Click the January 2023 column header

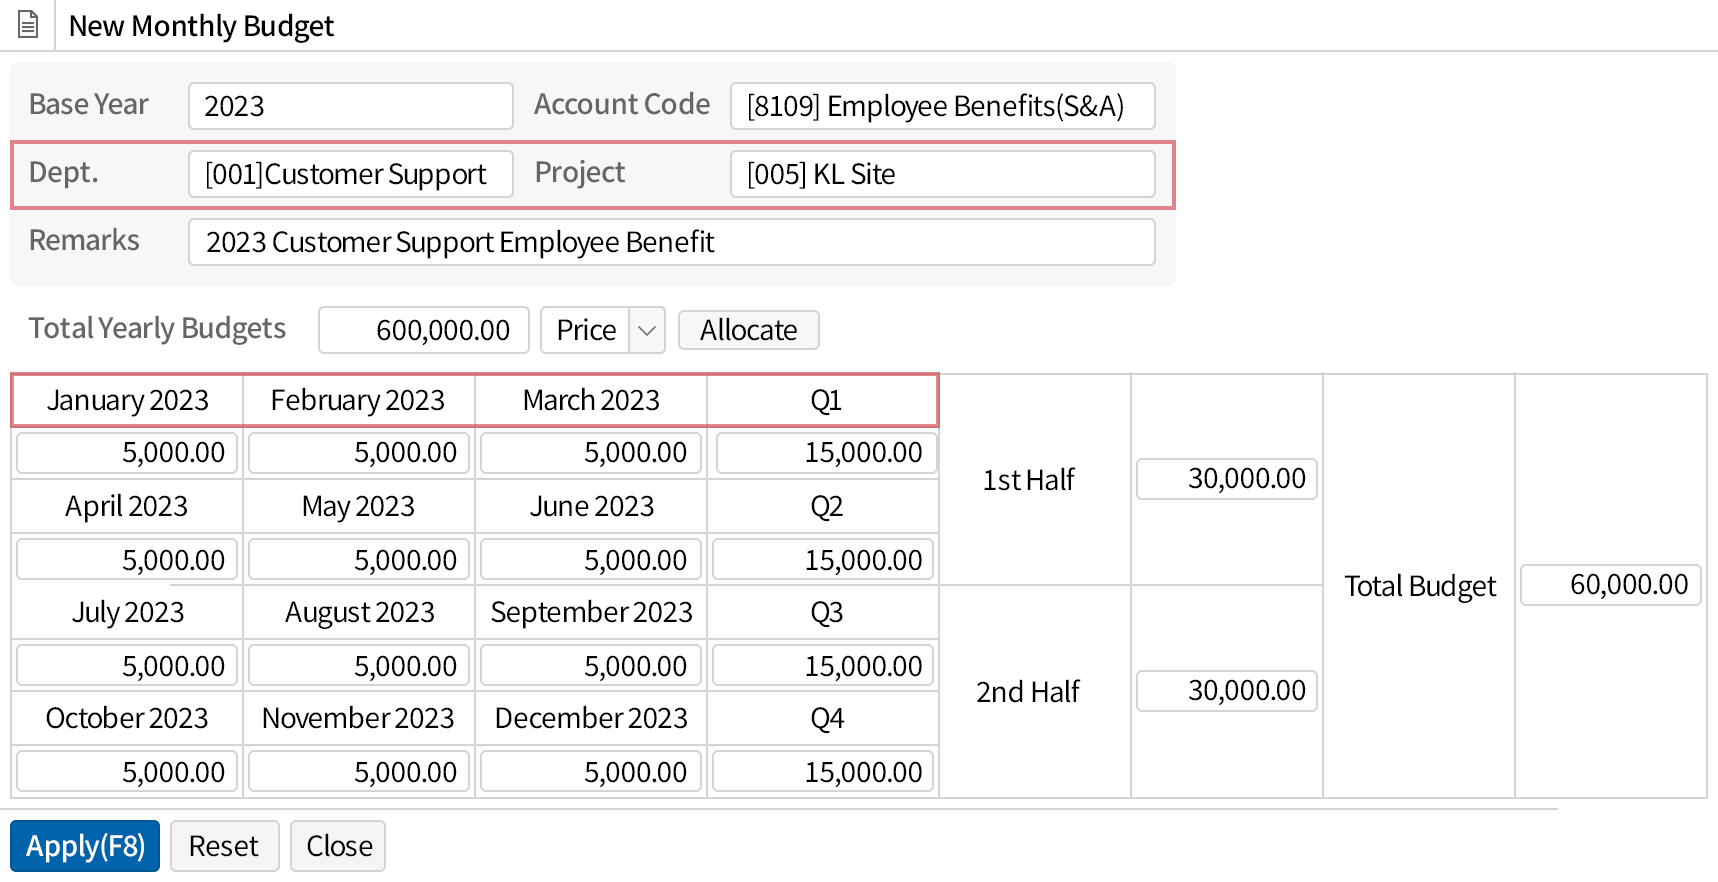coord(128,400)
